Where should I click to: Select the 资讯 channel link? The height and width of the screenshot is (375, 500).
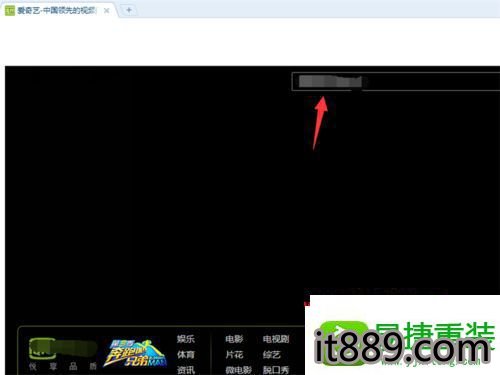(x=186, y=370)
